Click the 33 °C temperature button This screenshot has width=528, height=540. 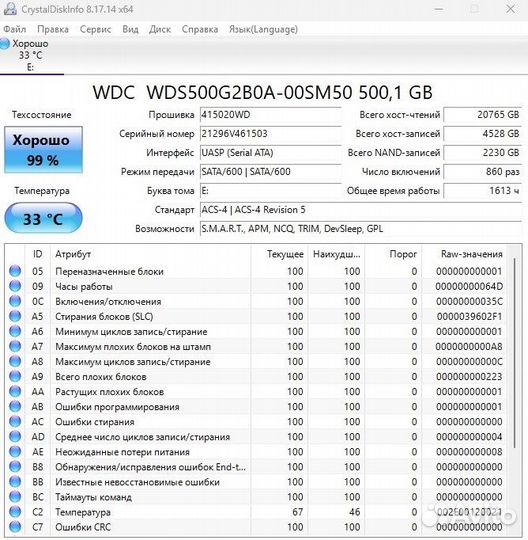[x=43, y=219]
